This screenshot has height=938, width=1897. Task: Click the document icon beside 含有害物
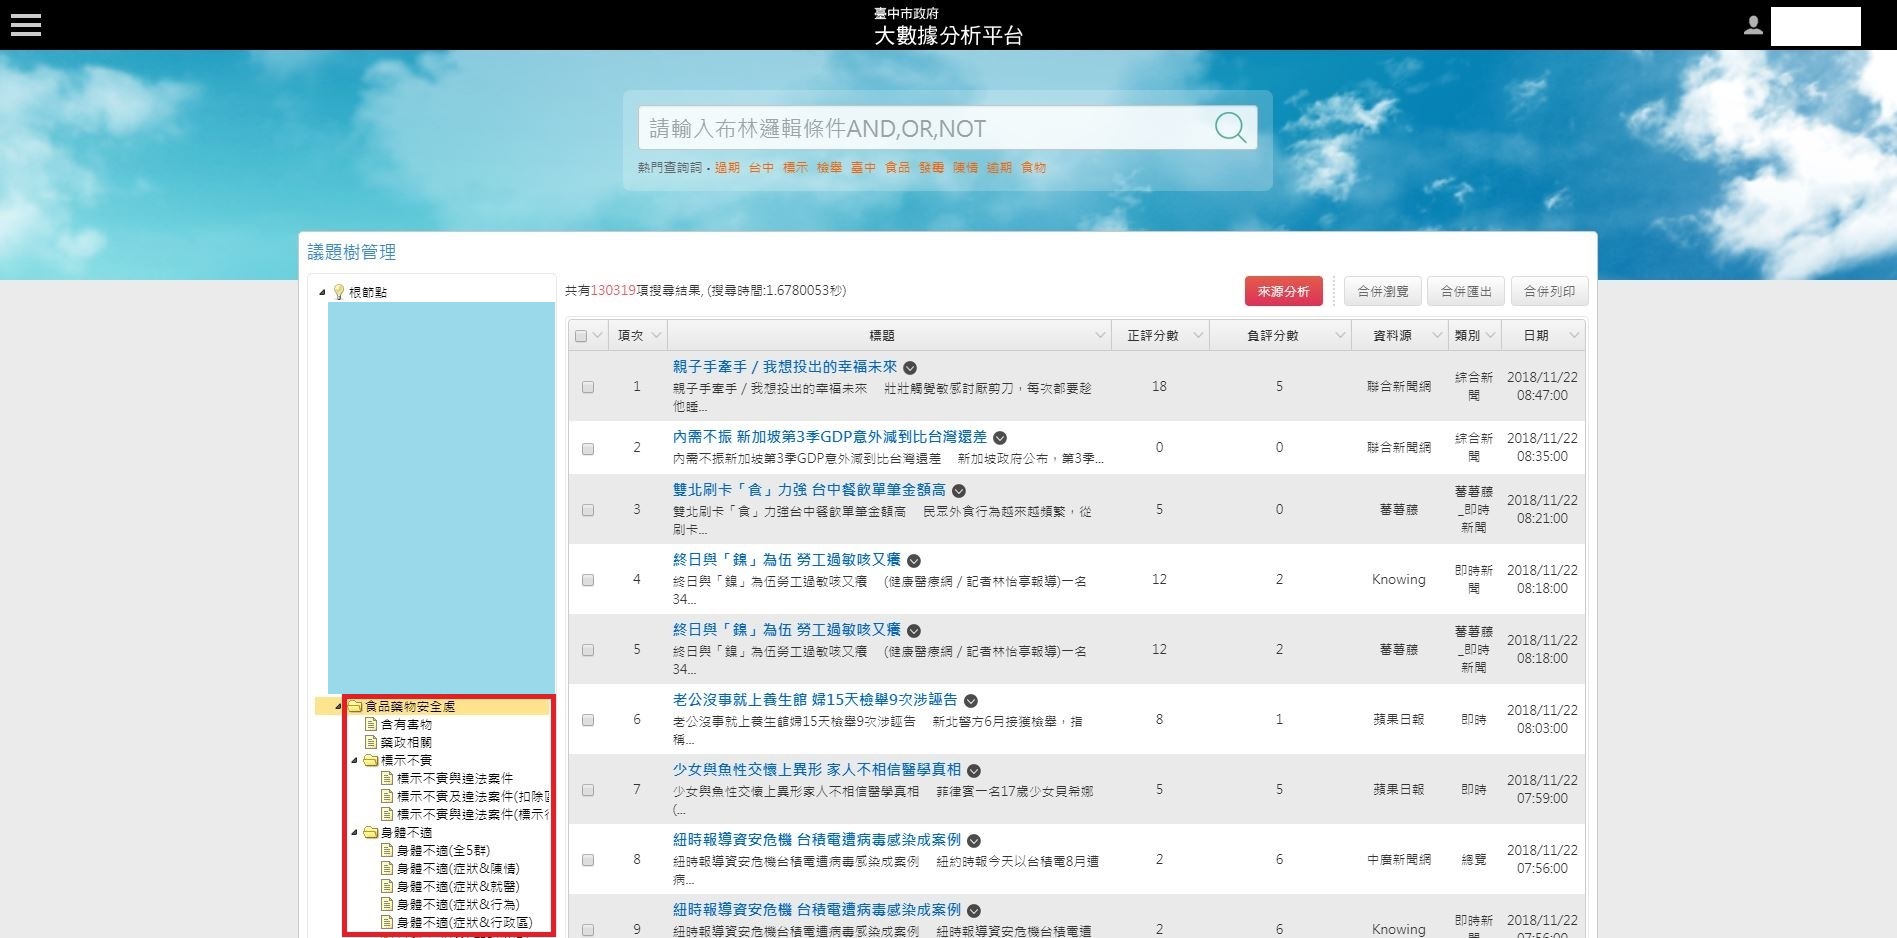[x=372, y=724]
